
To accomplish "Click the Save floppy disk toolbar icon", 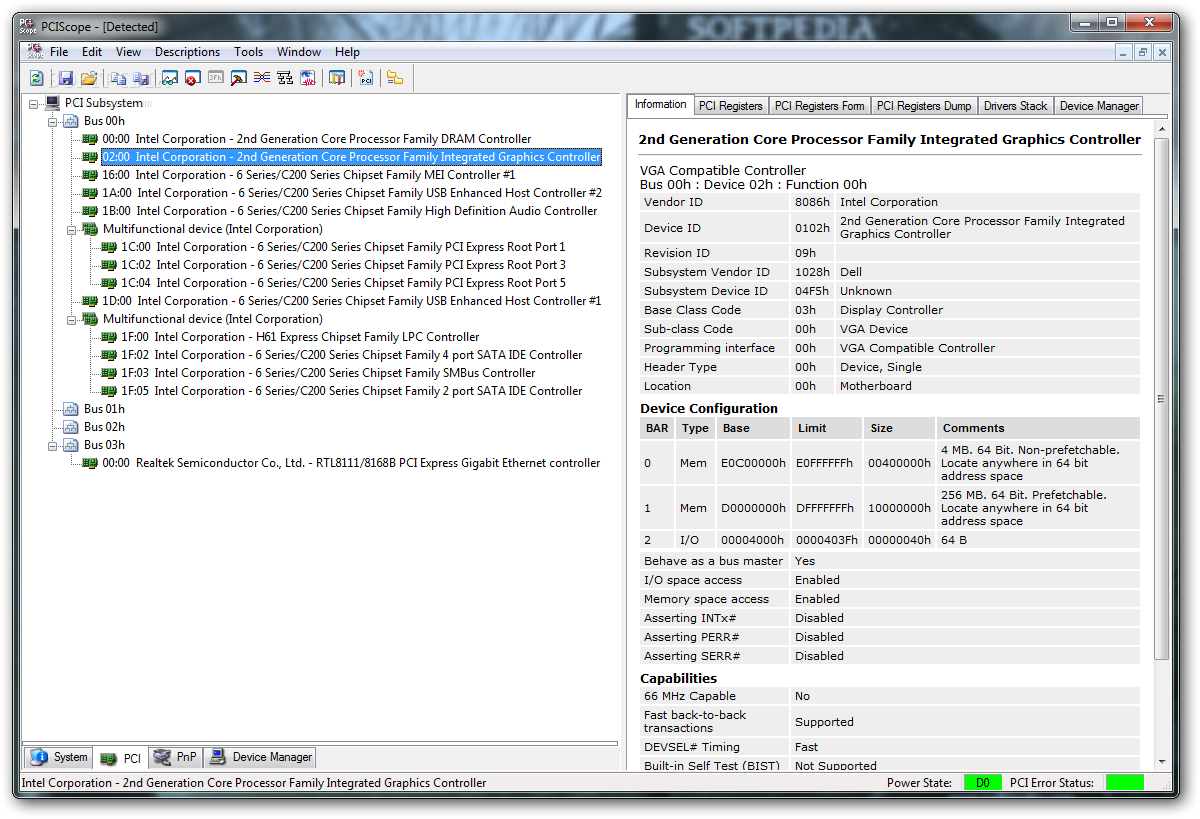I will [66, 78].
